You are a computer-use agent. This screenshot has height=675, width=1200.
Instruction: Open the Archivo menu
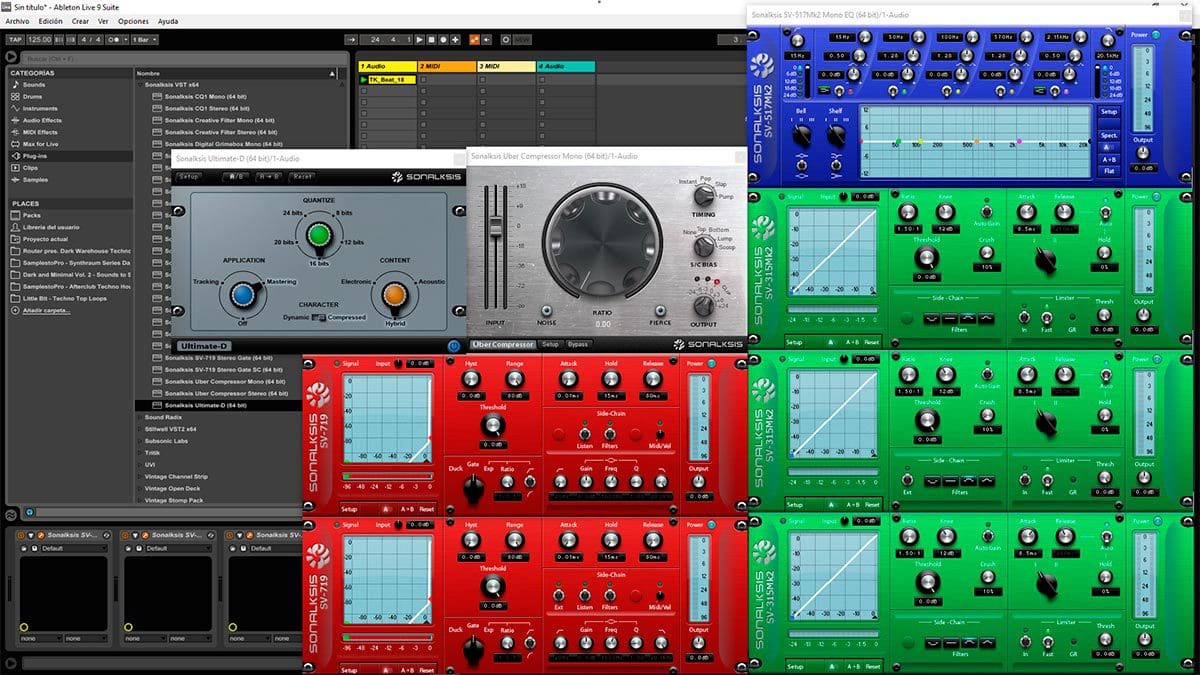17,21
